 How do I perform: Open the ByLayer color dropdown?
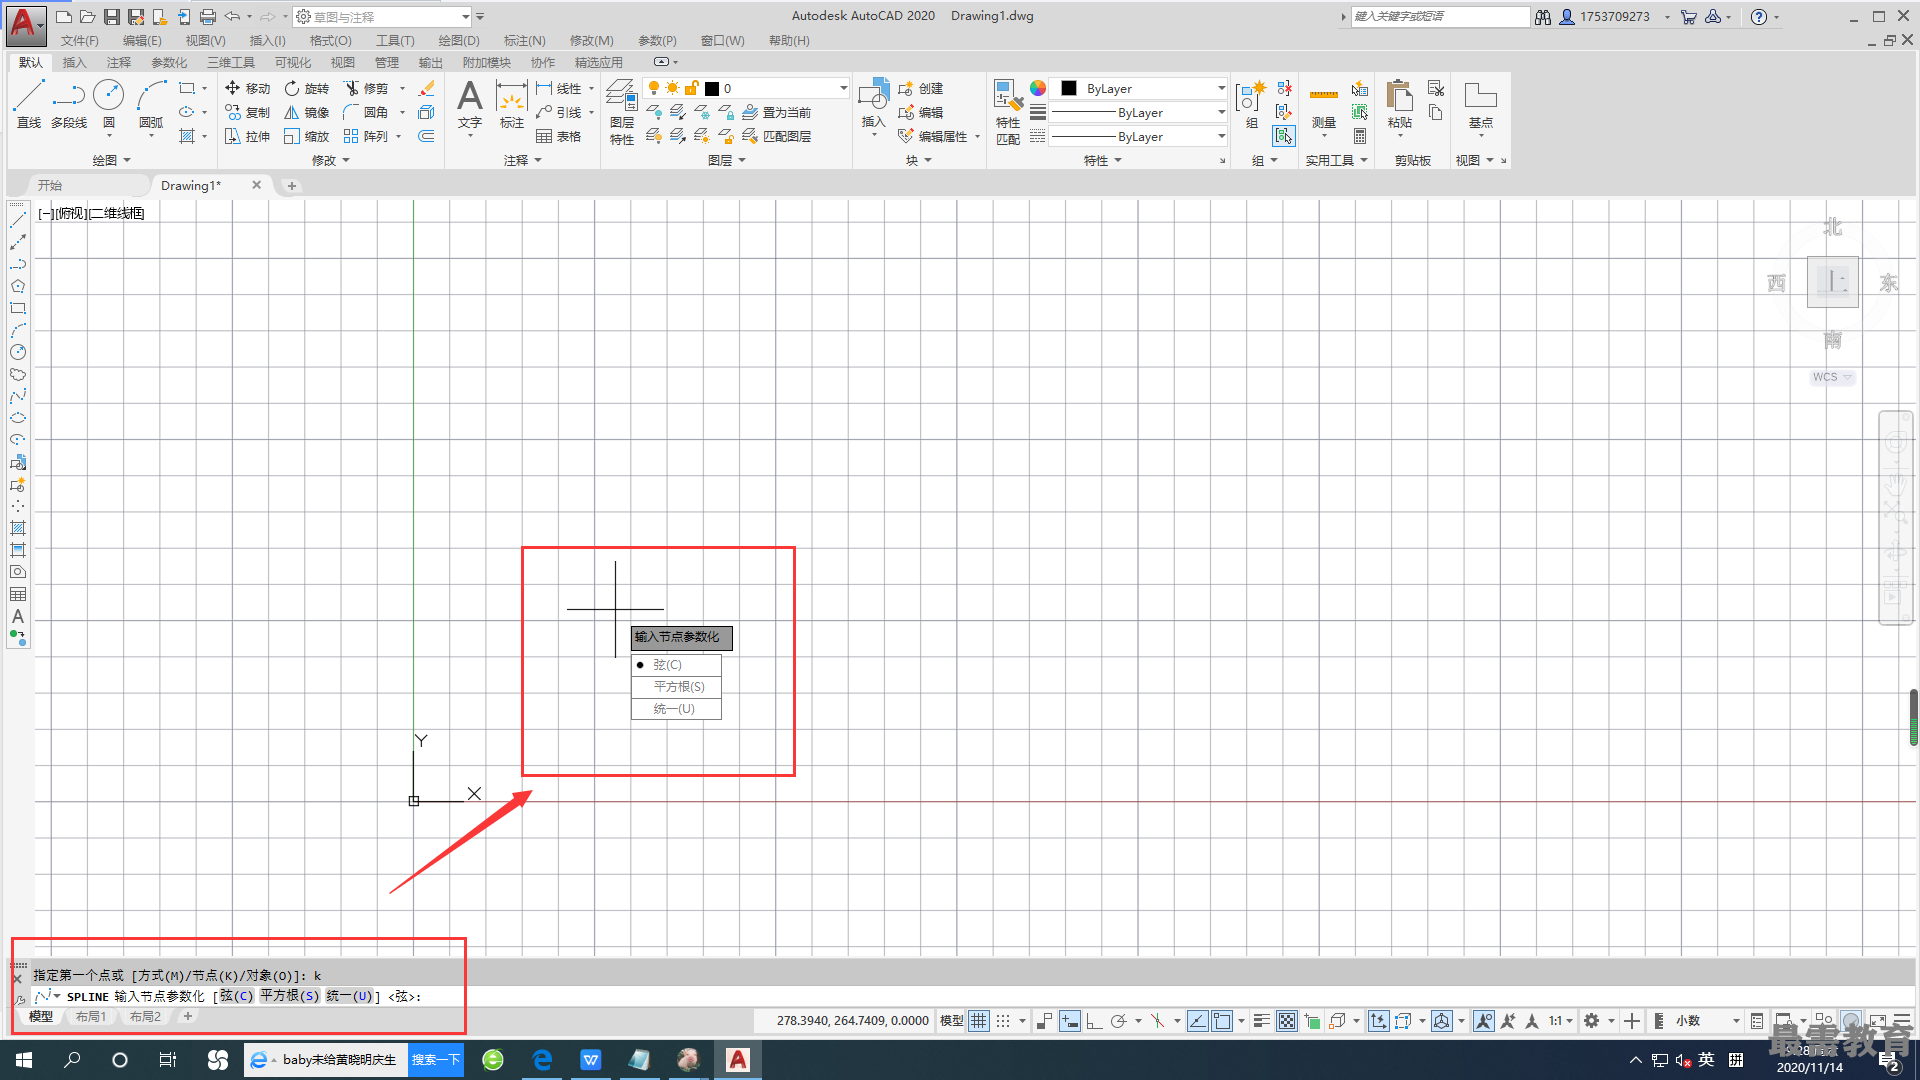coord(1221,88)
